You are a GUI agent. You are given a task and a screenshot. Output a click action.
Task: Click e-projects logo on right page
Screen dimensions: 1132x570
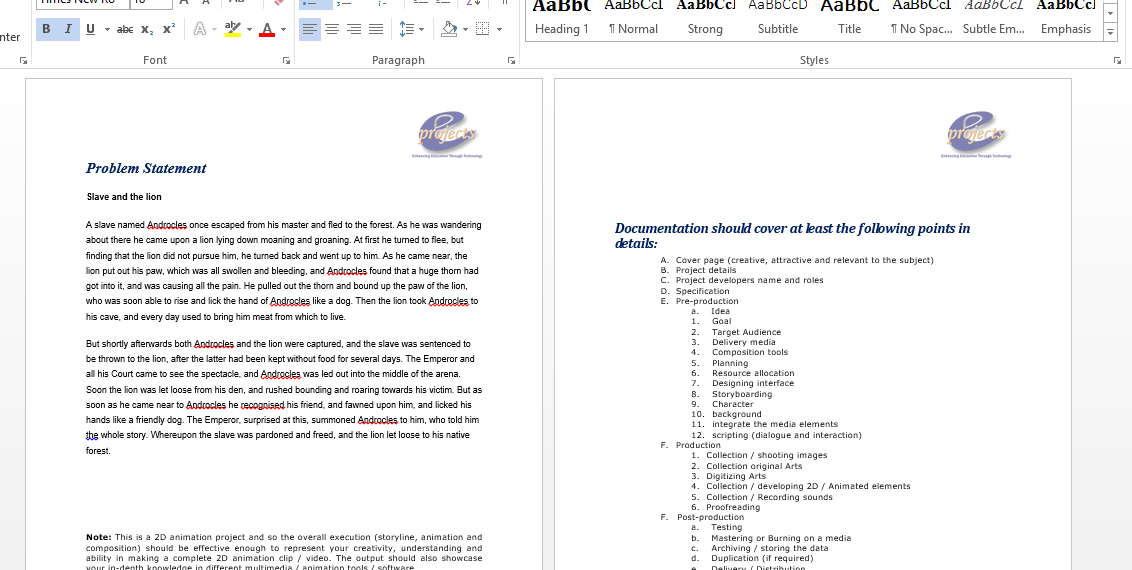click(x=976, y=134)
